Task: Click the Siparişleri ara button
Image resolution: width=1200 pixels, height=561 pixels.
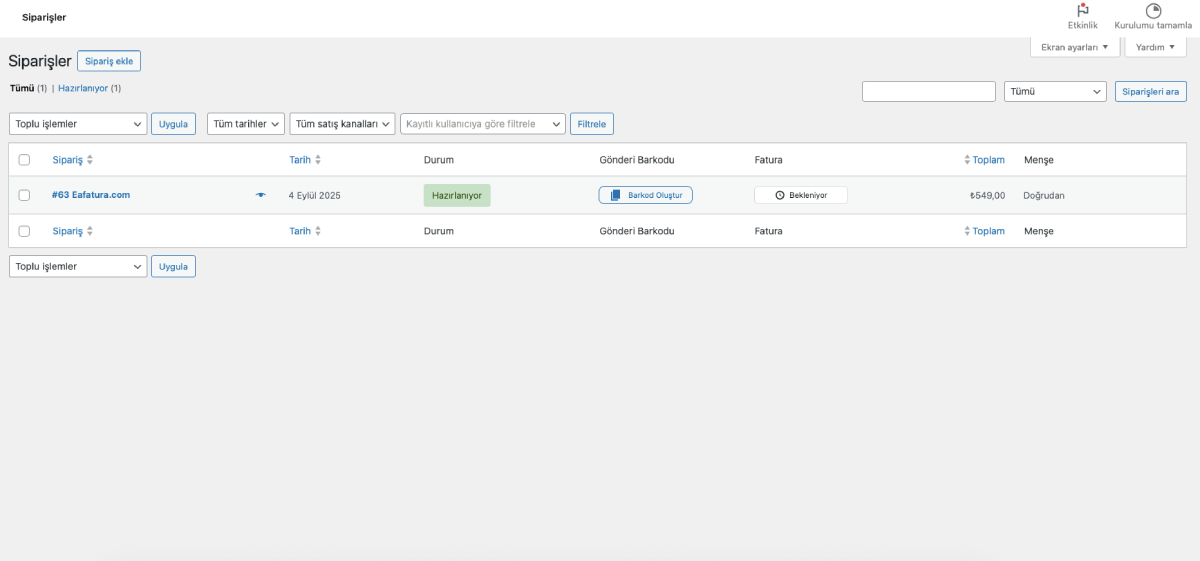Action: (1151, 91)
